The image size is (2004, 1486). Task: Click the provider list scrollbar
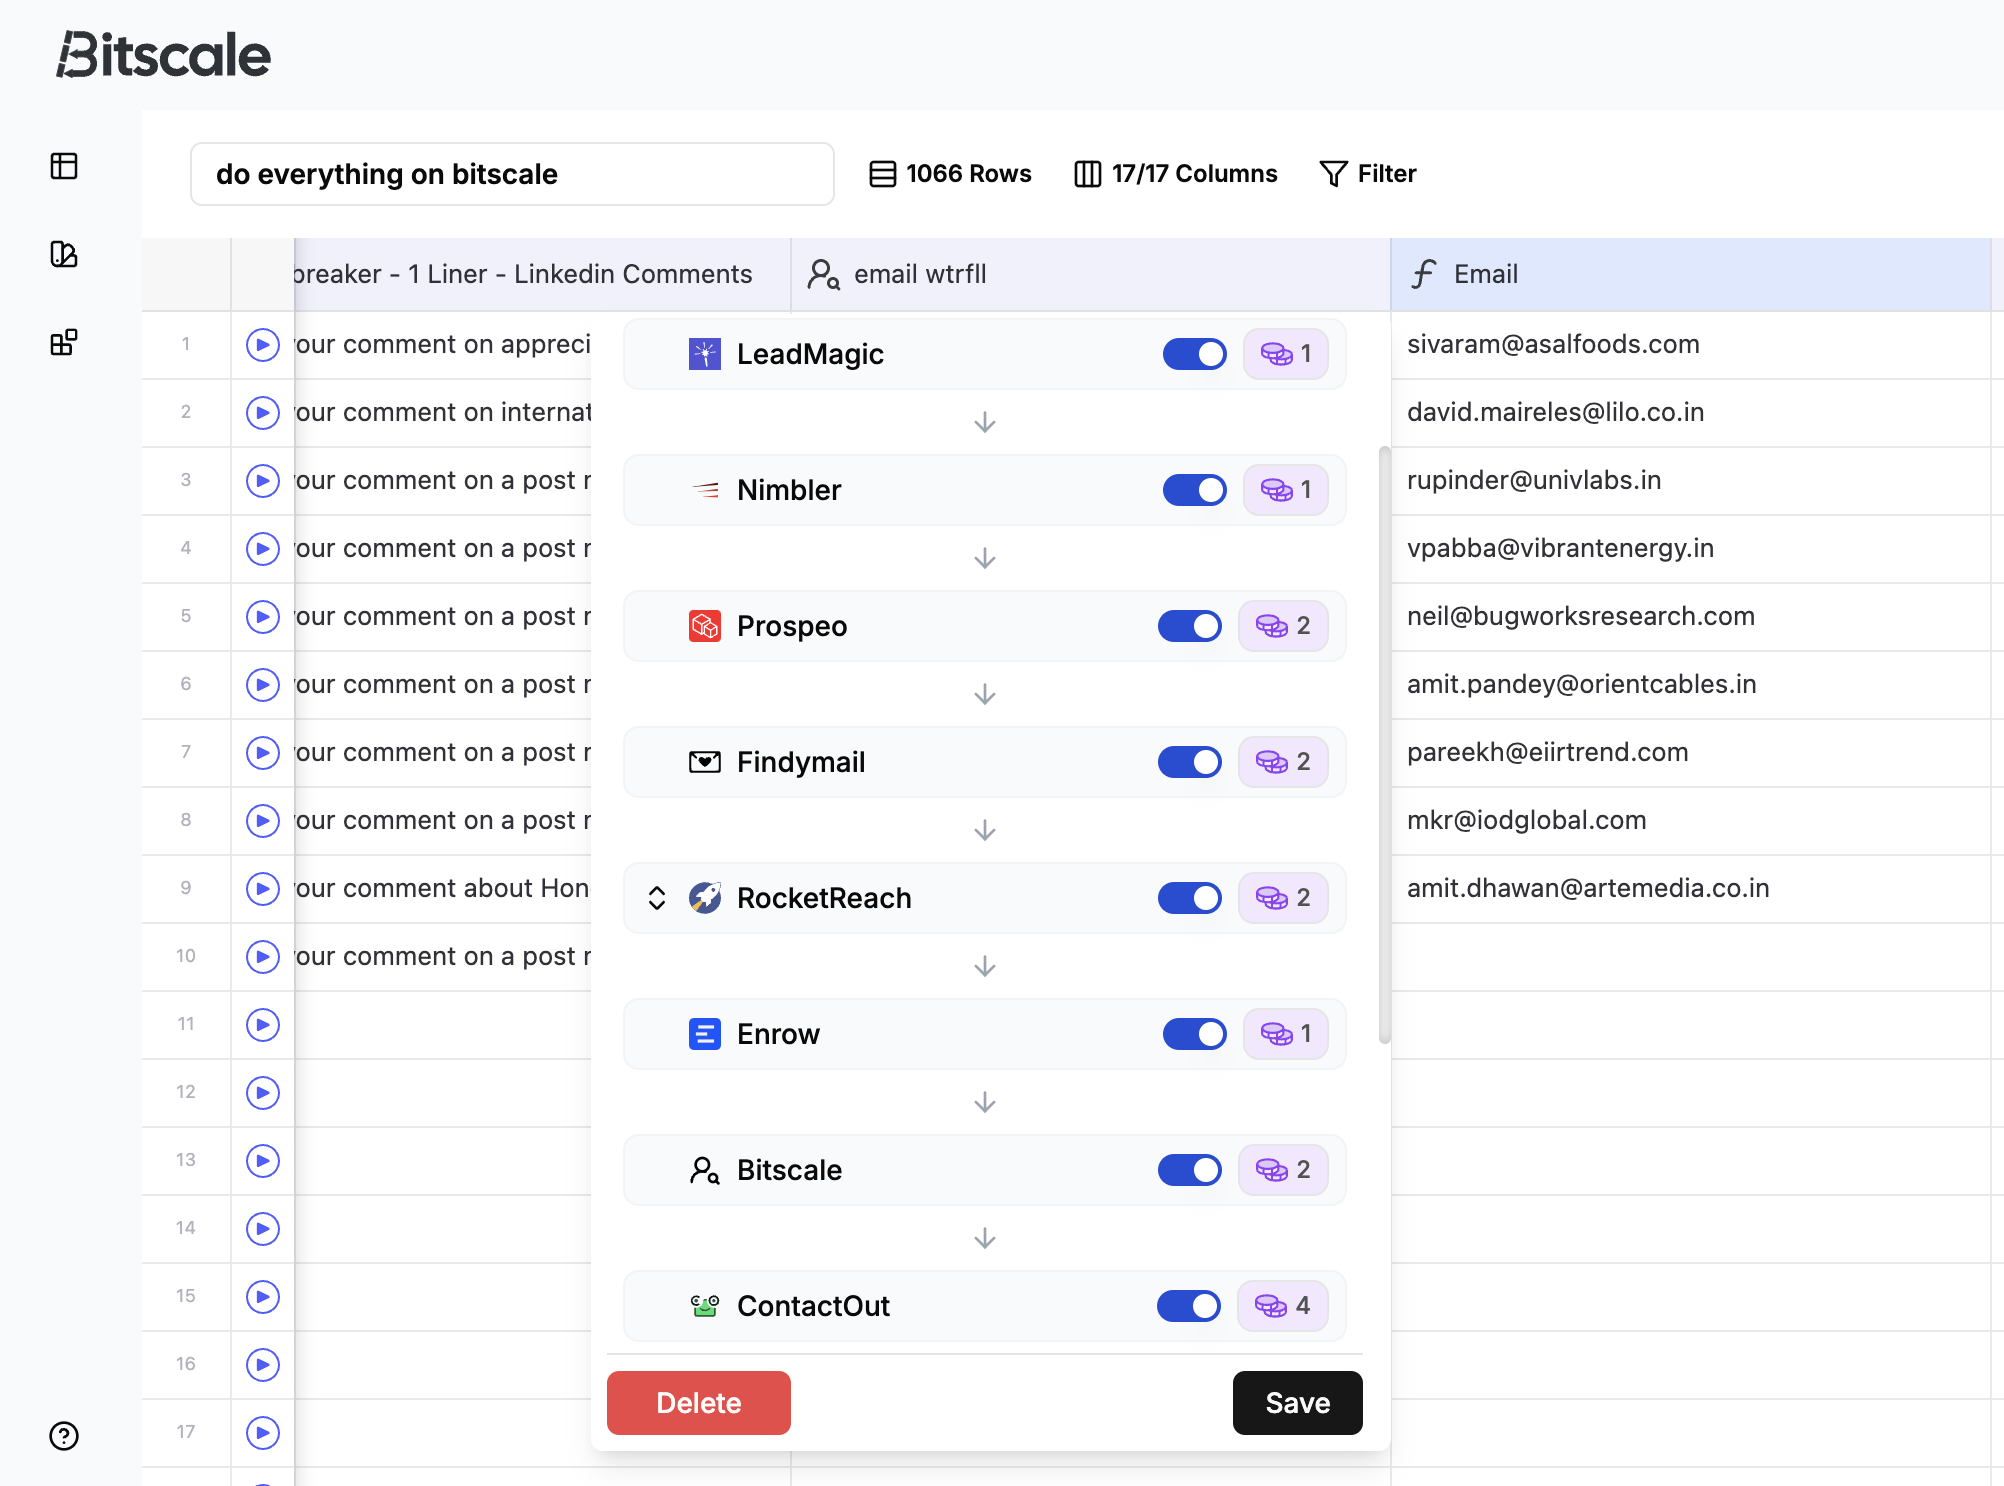coord(1385,745)
